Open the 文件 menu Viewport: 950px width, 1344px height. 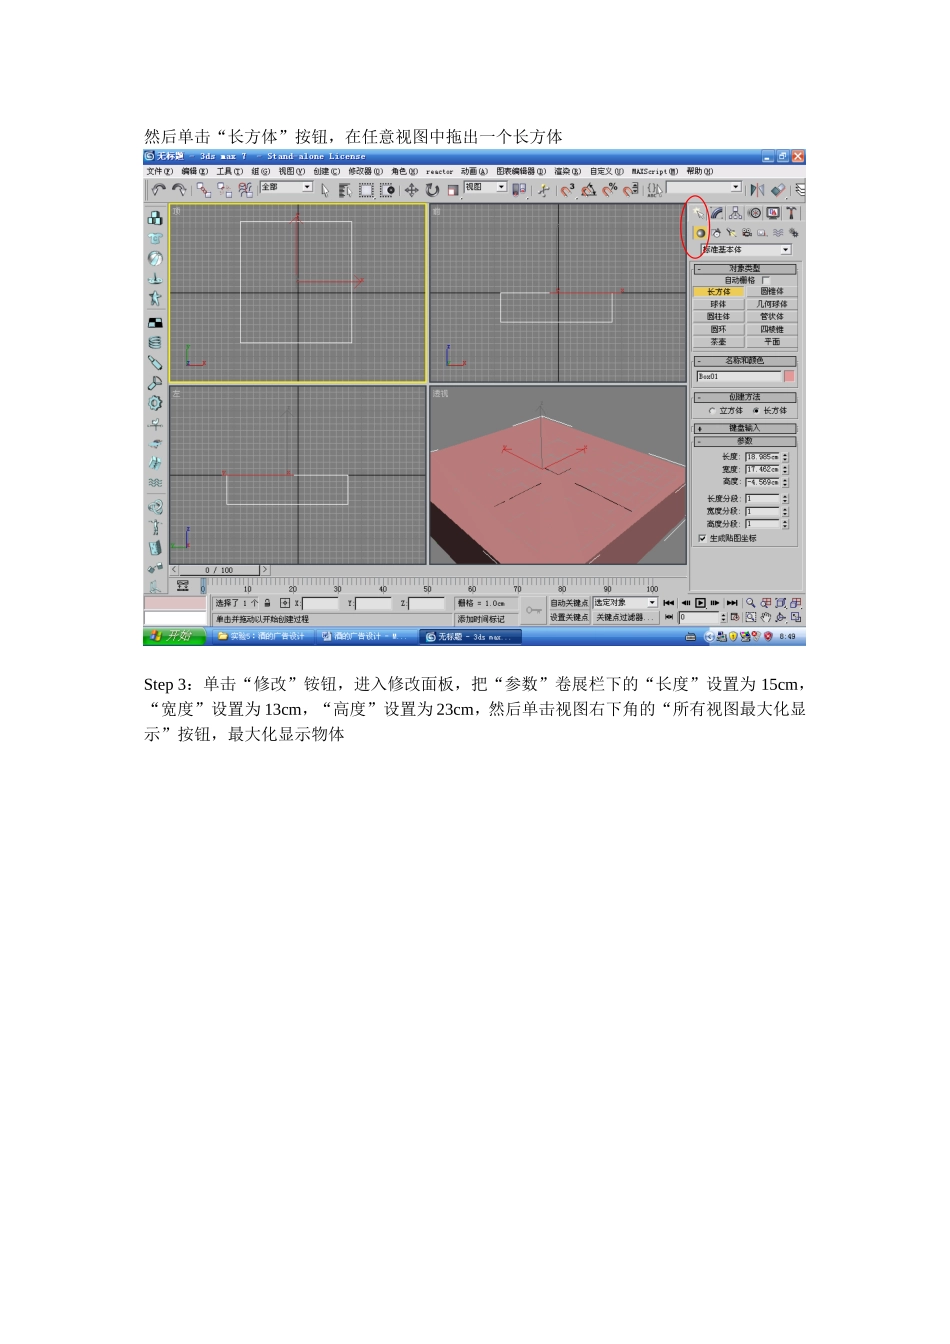[x=159, y=172]
